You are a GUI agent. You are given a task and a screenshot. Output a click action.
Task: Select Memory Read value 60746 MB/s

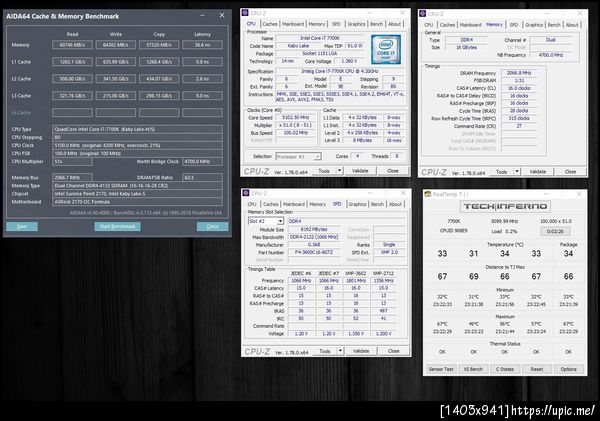(x=72, y=45)
